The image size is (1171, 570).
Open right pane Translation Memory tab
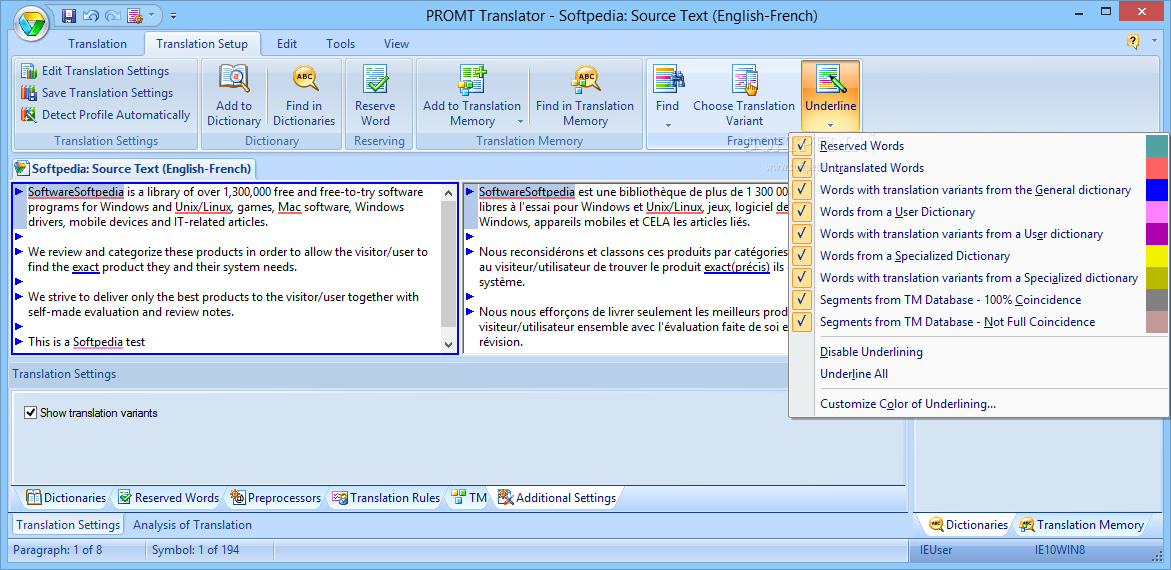click(1081, 524)
